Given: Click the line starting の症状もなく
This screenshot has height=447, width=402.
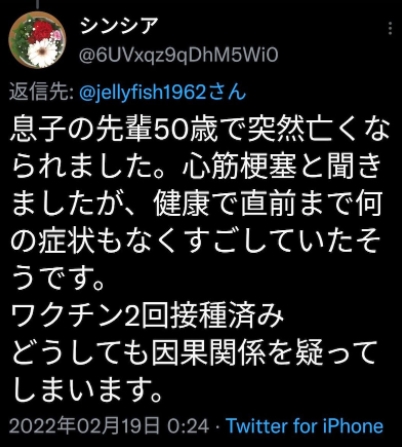Looking at the screenshot, I should (196, 241).
